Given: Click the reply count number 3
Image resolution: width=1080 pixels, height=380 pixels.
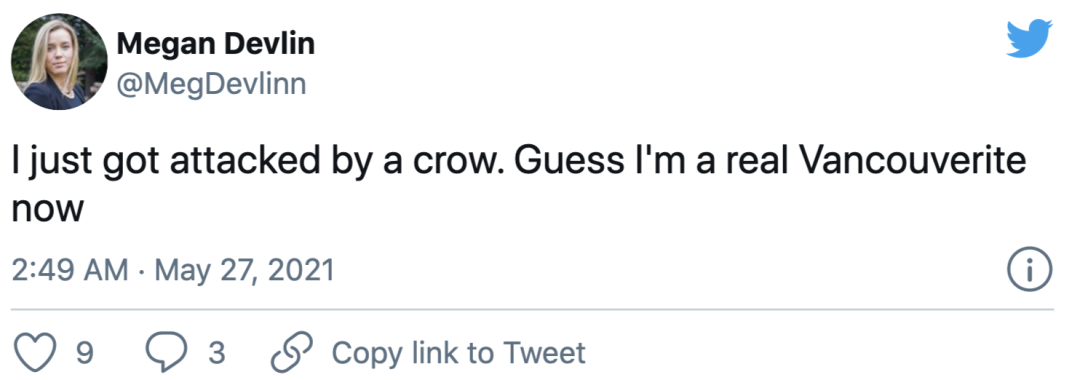Looking at the screenshot, I should click(216, 353).
